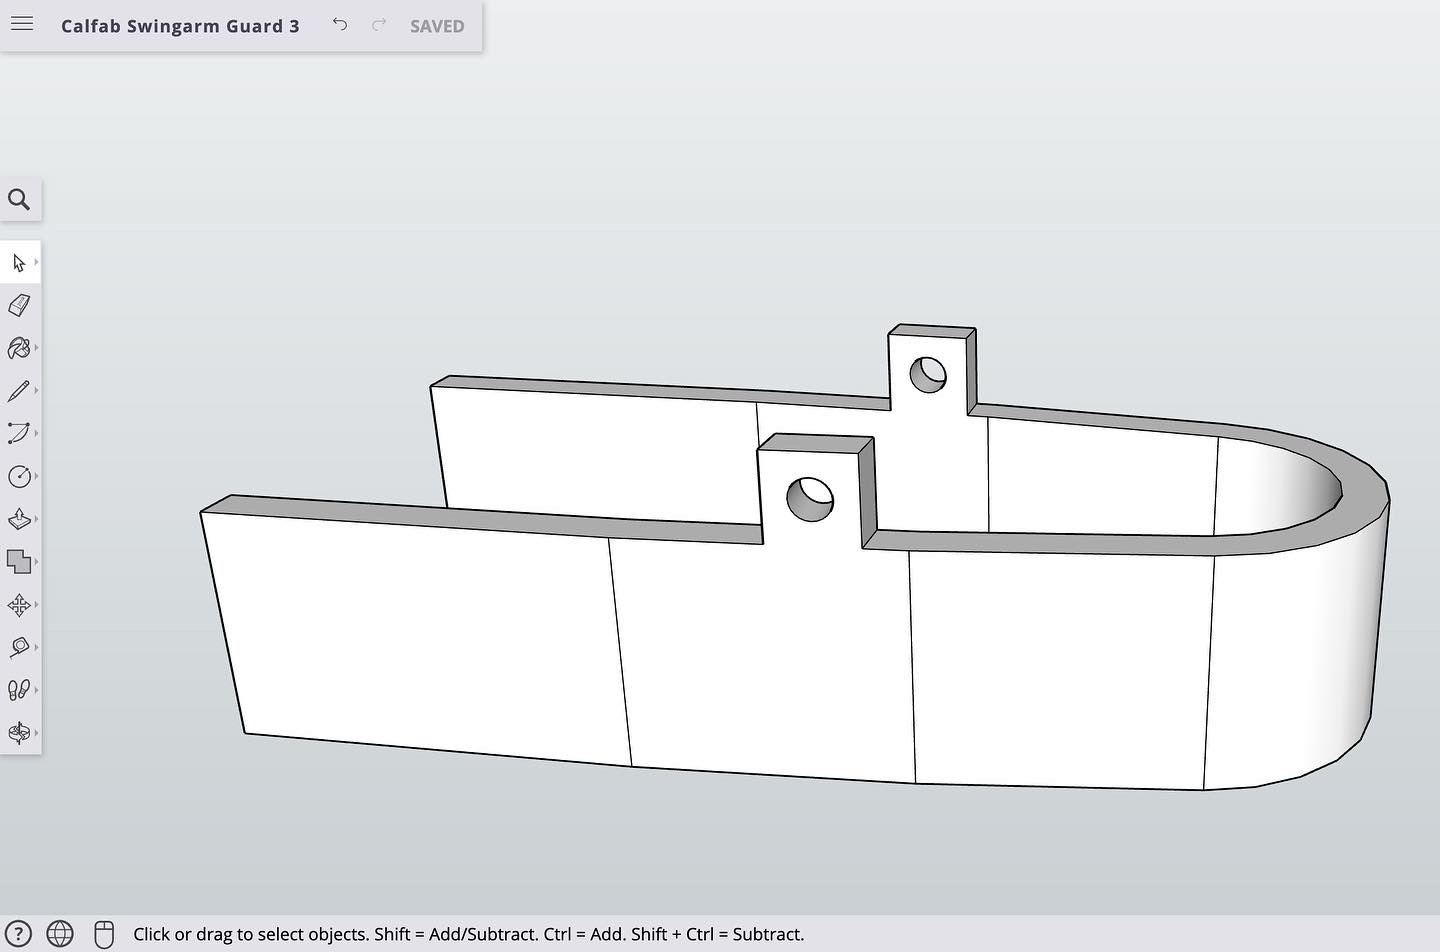Redo the last undone action
Image resolution: width=1440 pixels, height=952 pixels.
[x=379, y=25]
